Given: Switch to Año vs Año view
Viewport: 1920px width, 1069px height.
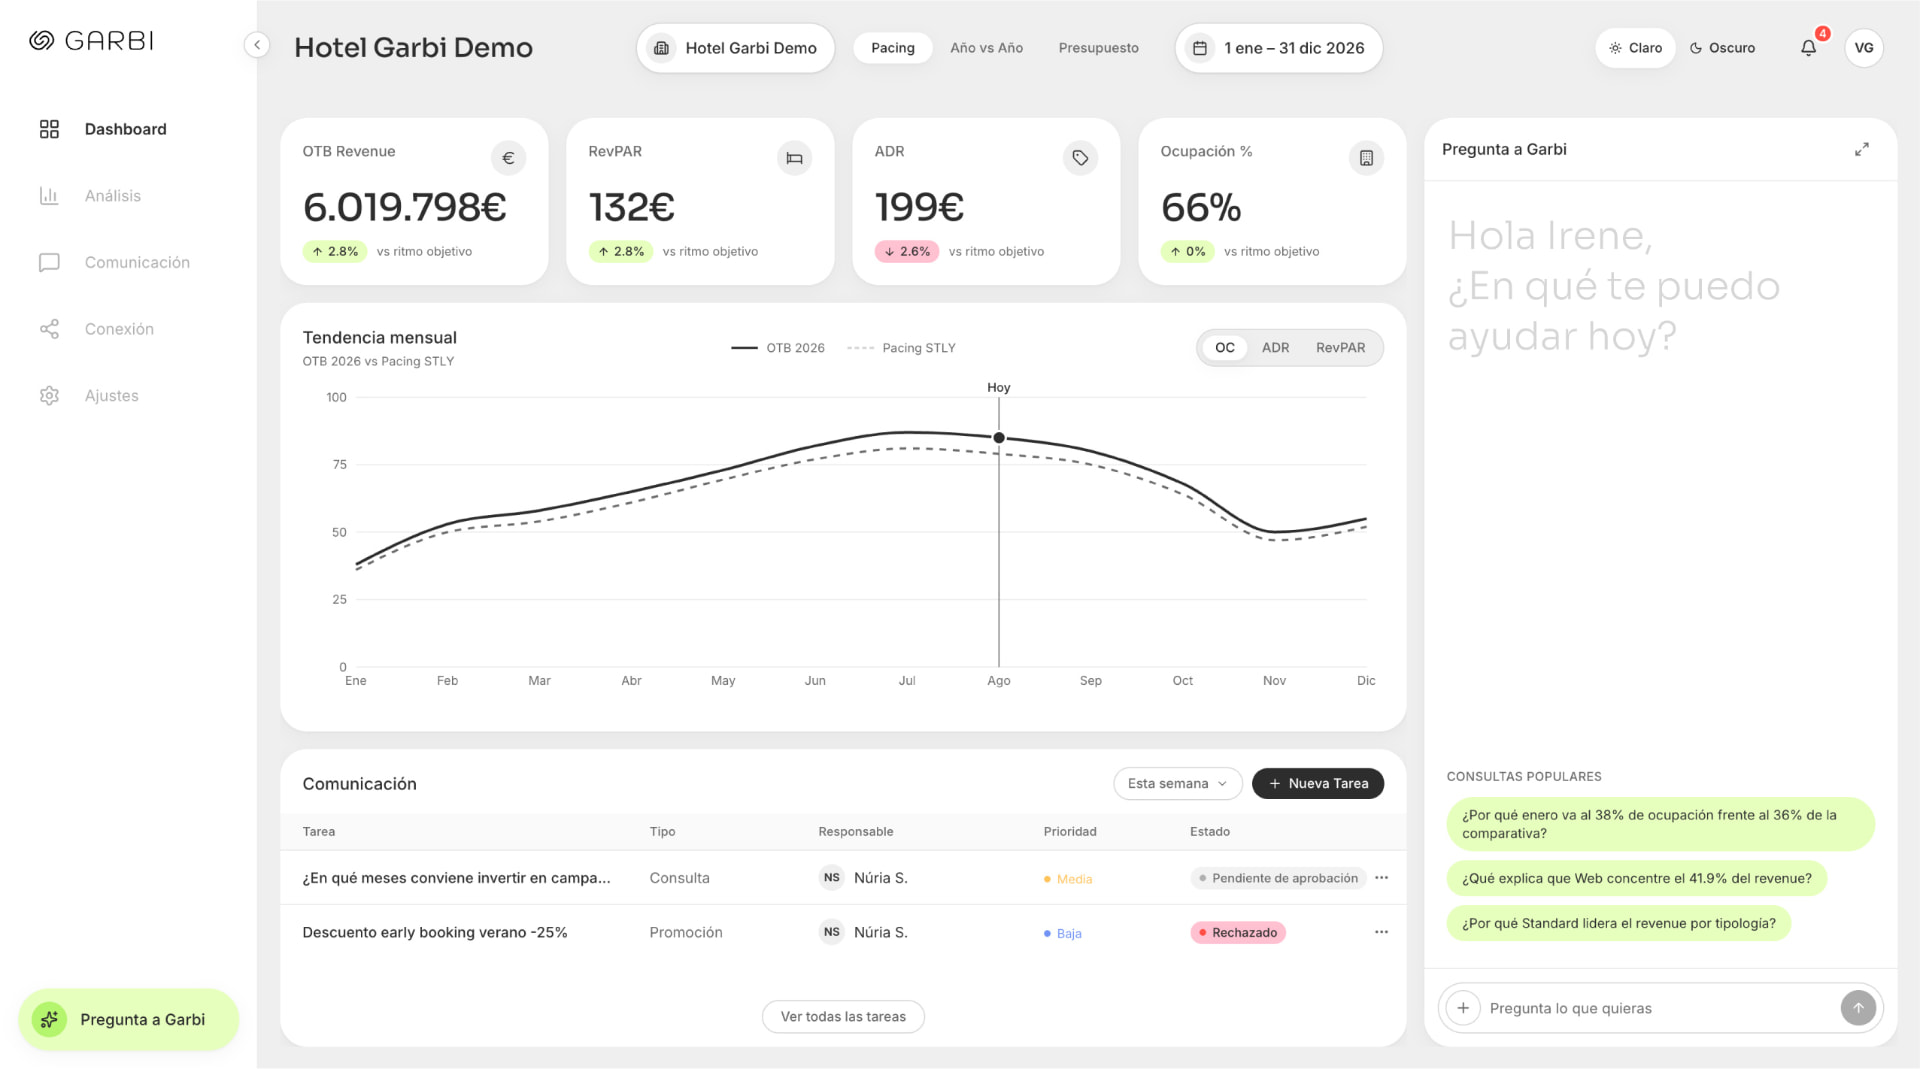Looking at the screenshot, I should 986,48.
